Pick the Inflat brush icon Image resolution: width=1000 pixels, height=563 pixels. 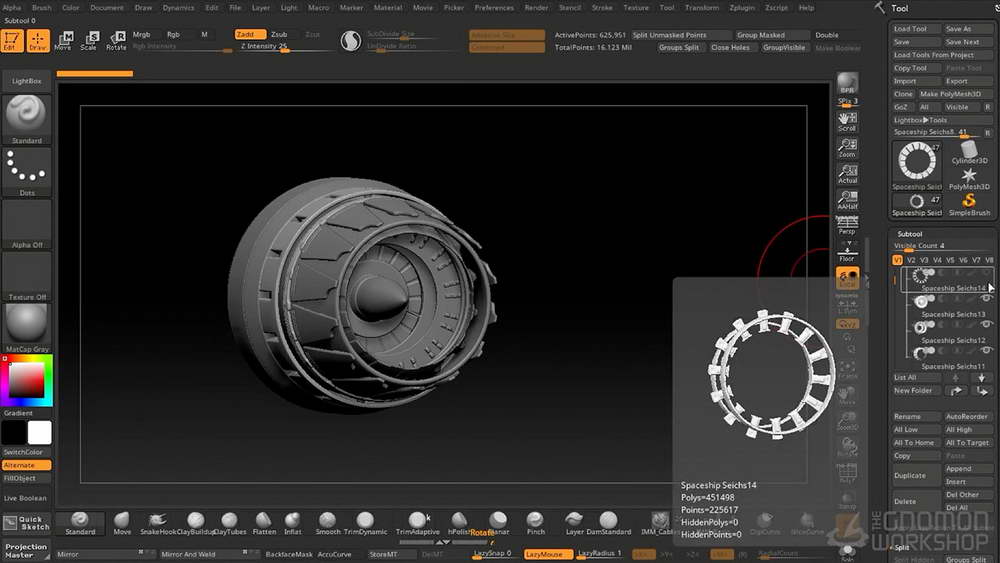293,523
